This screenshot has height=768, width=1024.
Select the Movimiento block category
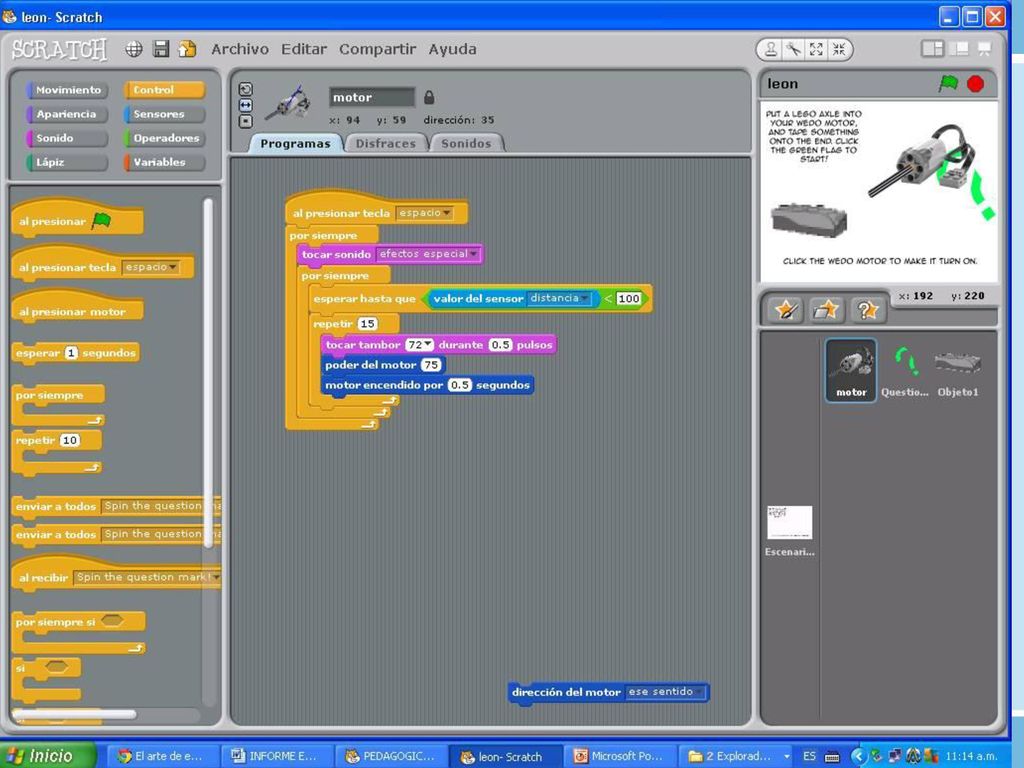[66, 90]
